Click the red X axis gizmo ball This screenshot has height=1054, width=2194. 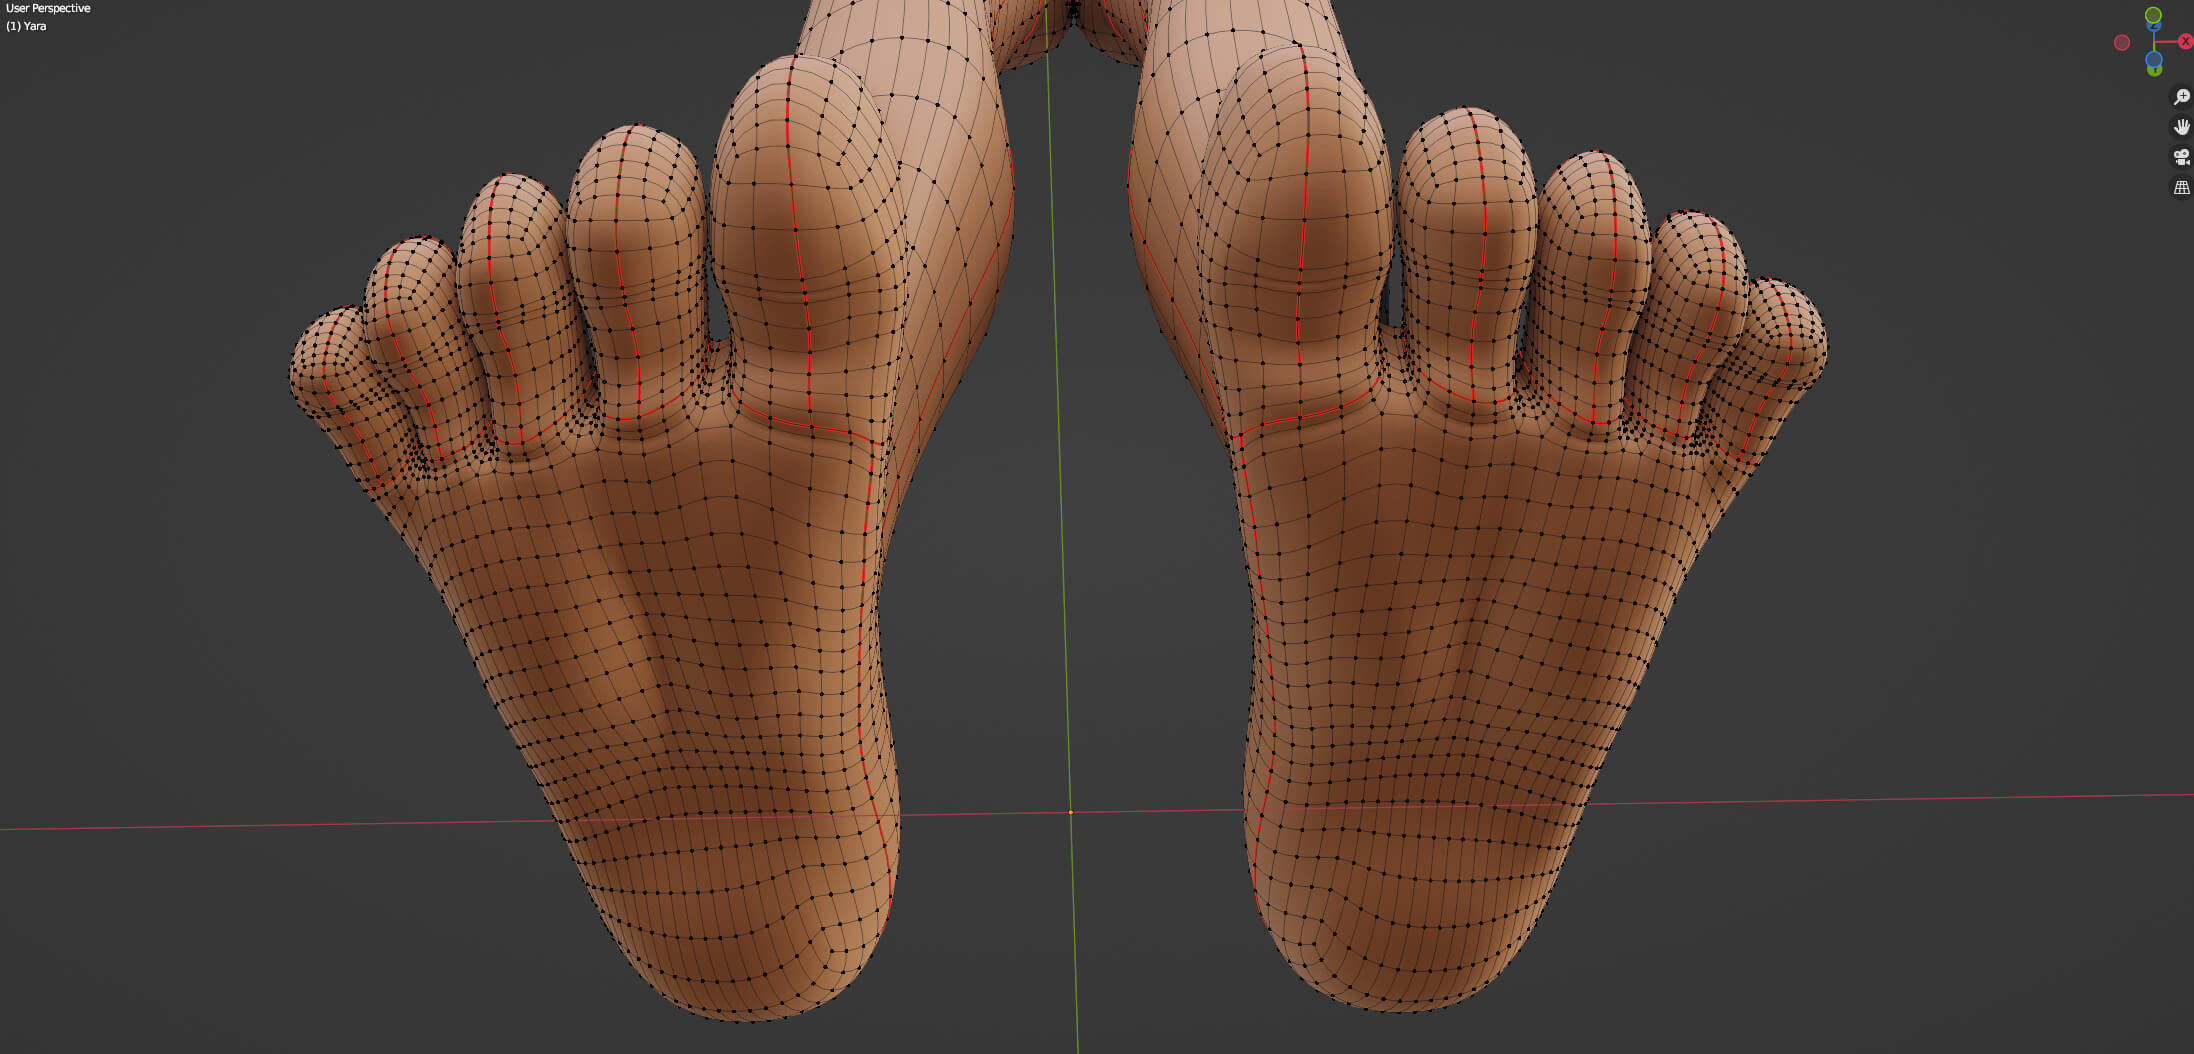coord(2186,42)
